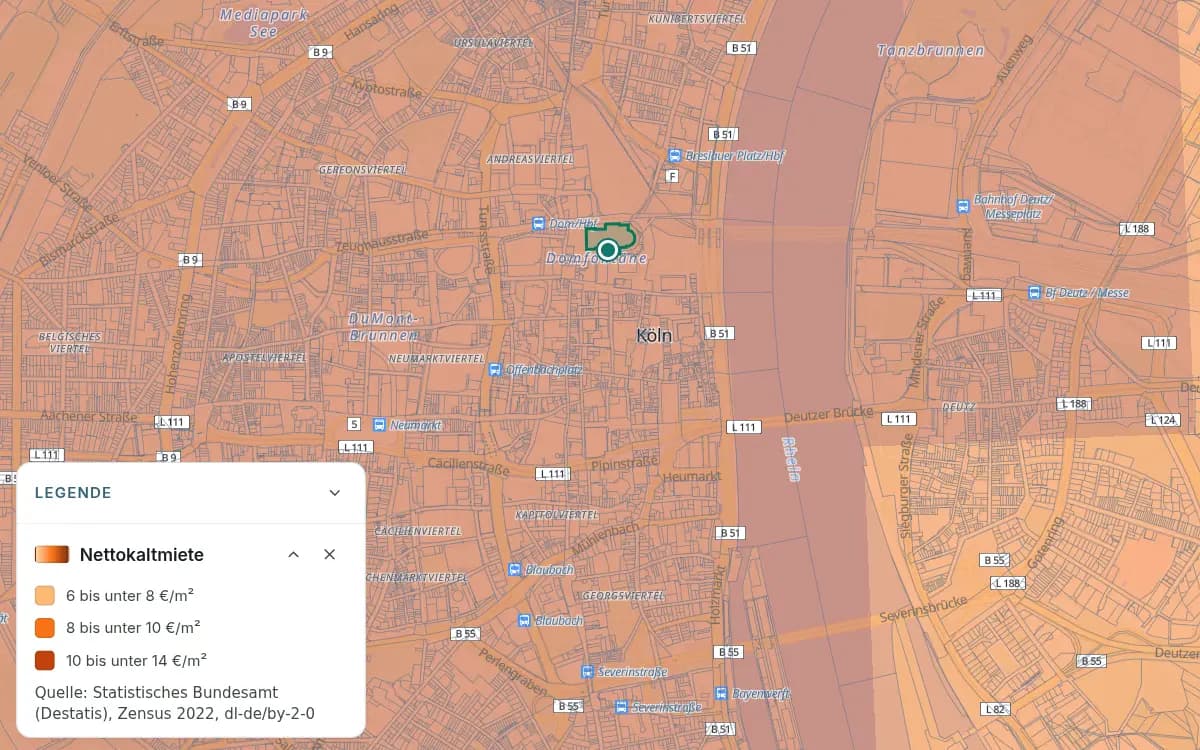Click the GEORGSVIERTEL district label

click(x=623, y=595)
